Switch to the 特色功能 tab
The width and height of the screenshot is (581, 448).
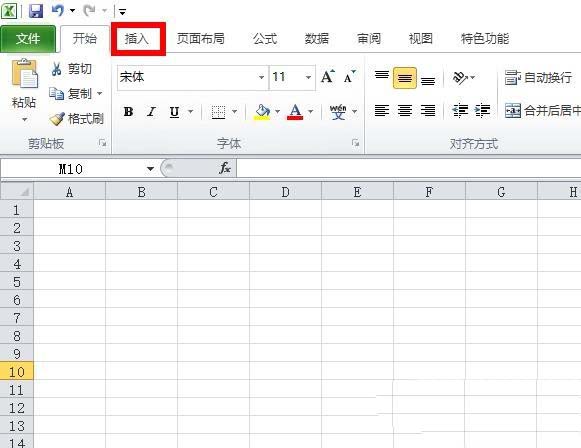[485, 39]
